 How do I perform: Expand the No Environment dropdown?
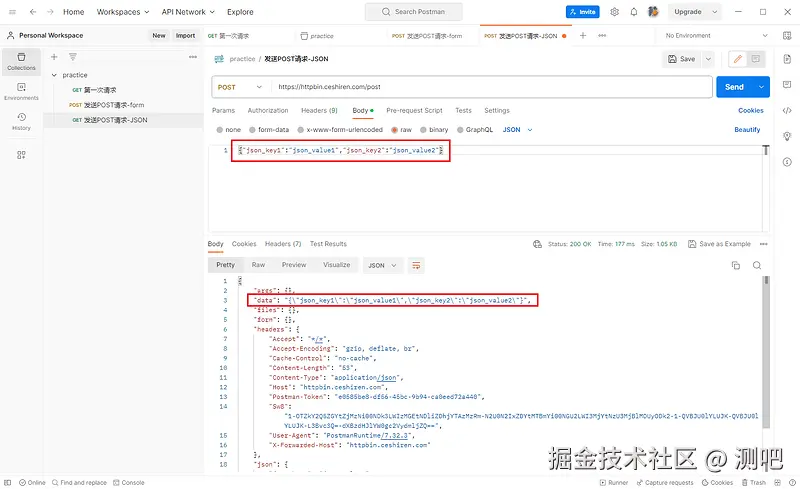click(x=716, y=36)
